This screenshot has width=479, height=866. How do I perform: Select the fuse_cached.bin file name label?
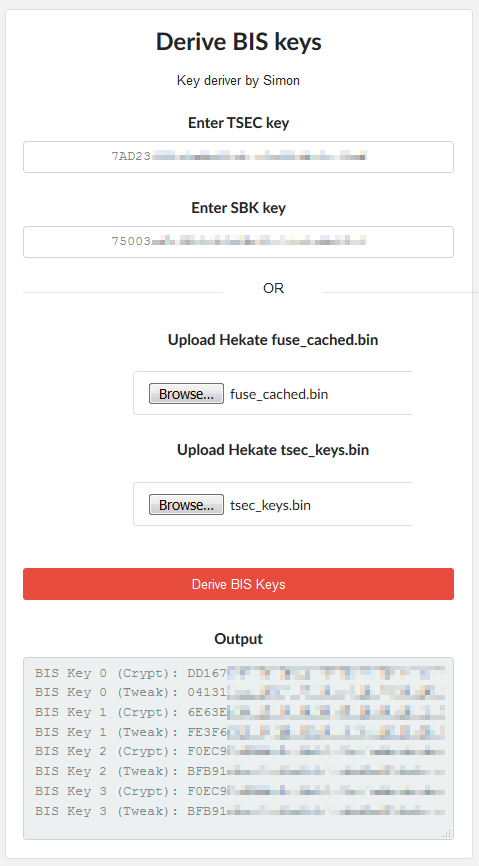279,394
